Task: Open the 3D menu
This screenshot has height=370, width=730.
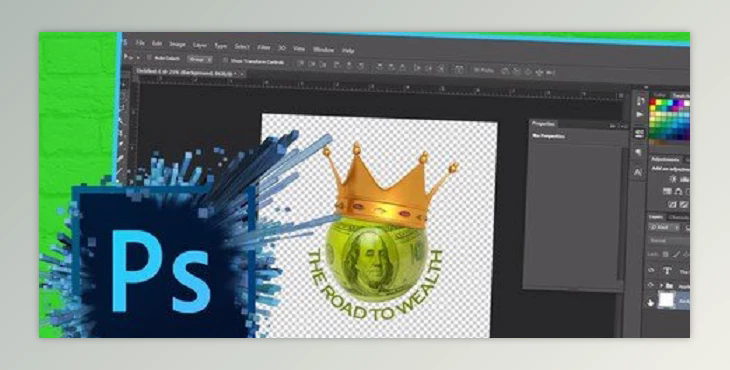Action: (281, 48)
